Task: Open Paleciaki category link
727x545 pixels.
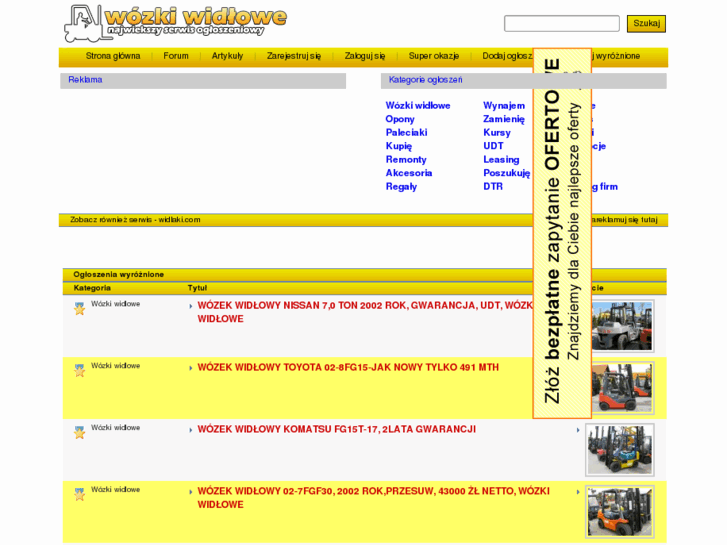Action: 406,133
